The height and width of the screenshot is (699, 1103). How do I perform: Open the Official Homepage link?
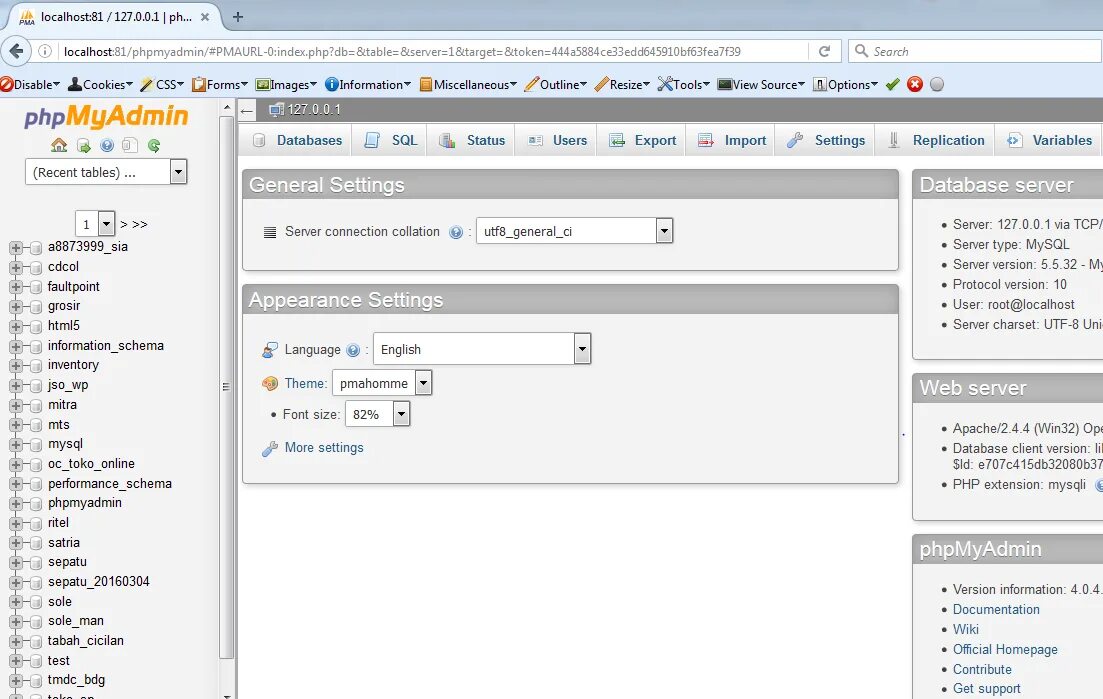(1005, 650)
